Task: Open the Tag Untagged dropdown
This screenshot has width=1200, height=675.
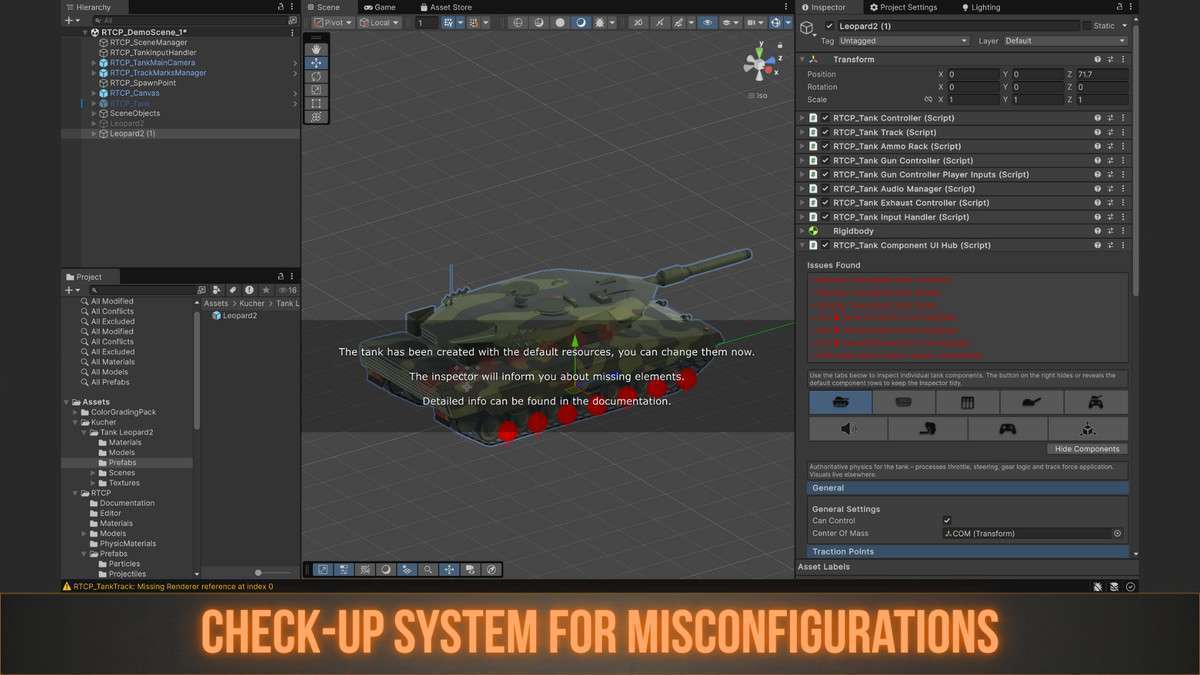Action: tap(903, 41)
